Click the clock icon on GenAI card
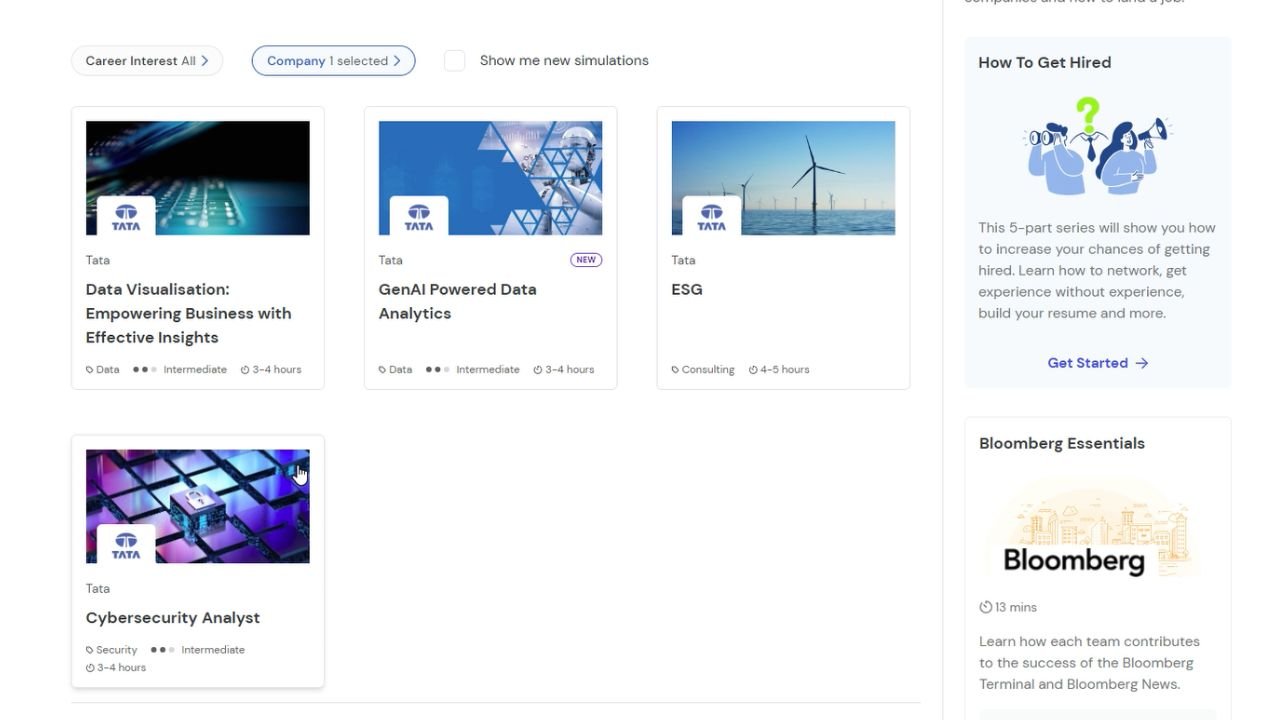Screen dimensions: 1280x720 pos(538,370)
